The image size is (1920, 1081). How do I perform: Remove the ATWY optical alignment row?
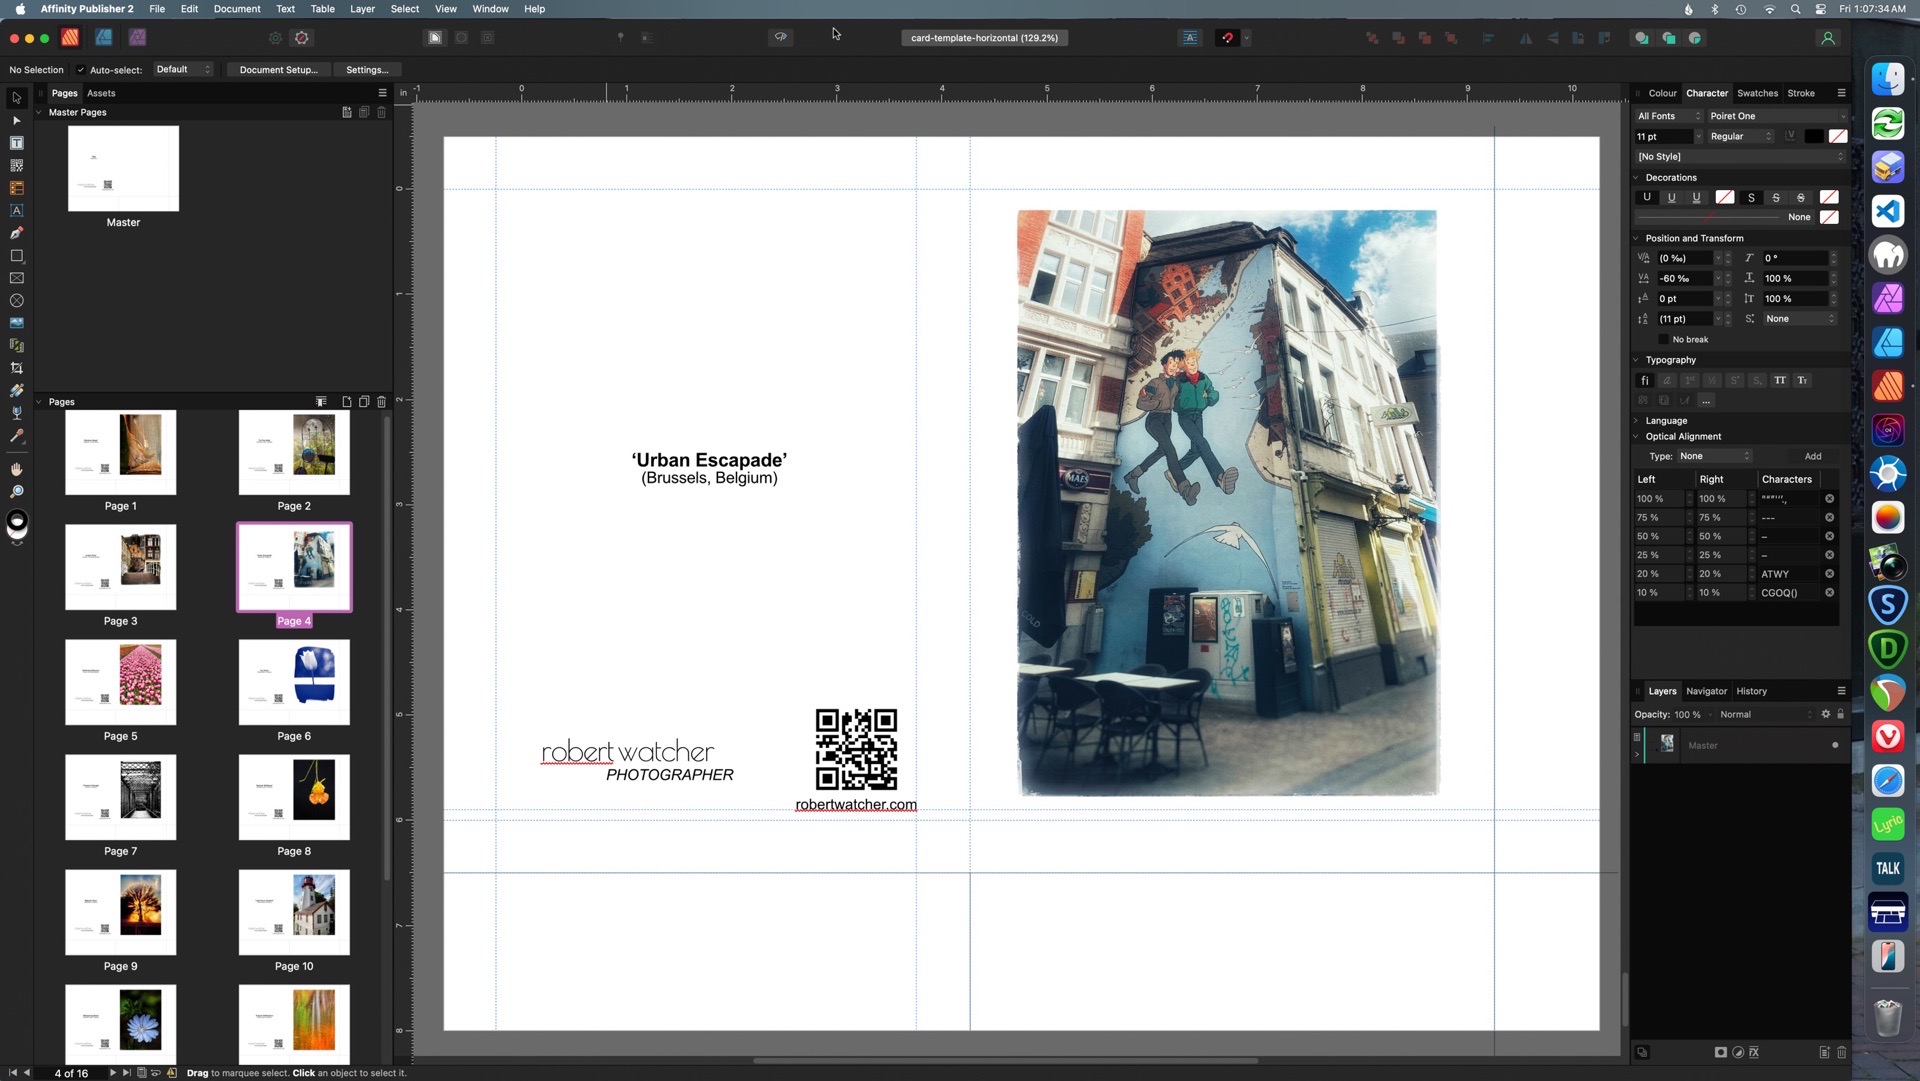click(x=1829, y=574)
